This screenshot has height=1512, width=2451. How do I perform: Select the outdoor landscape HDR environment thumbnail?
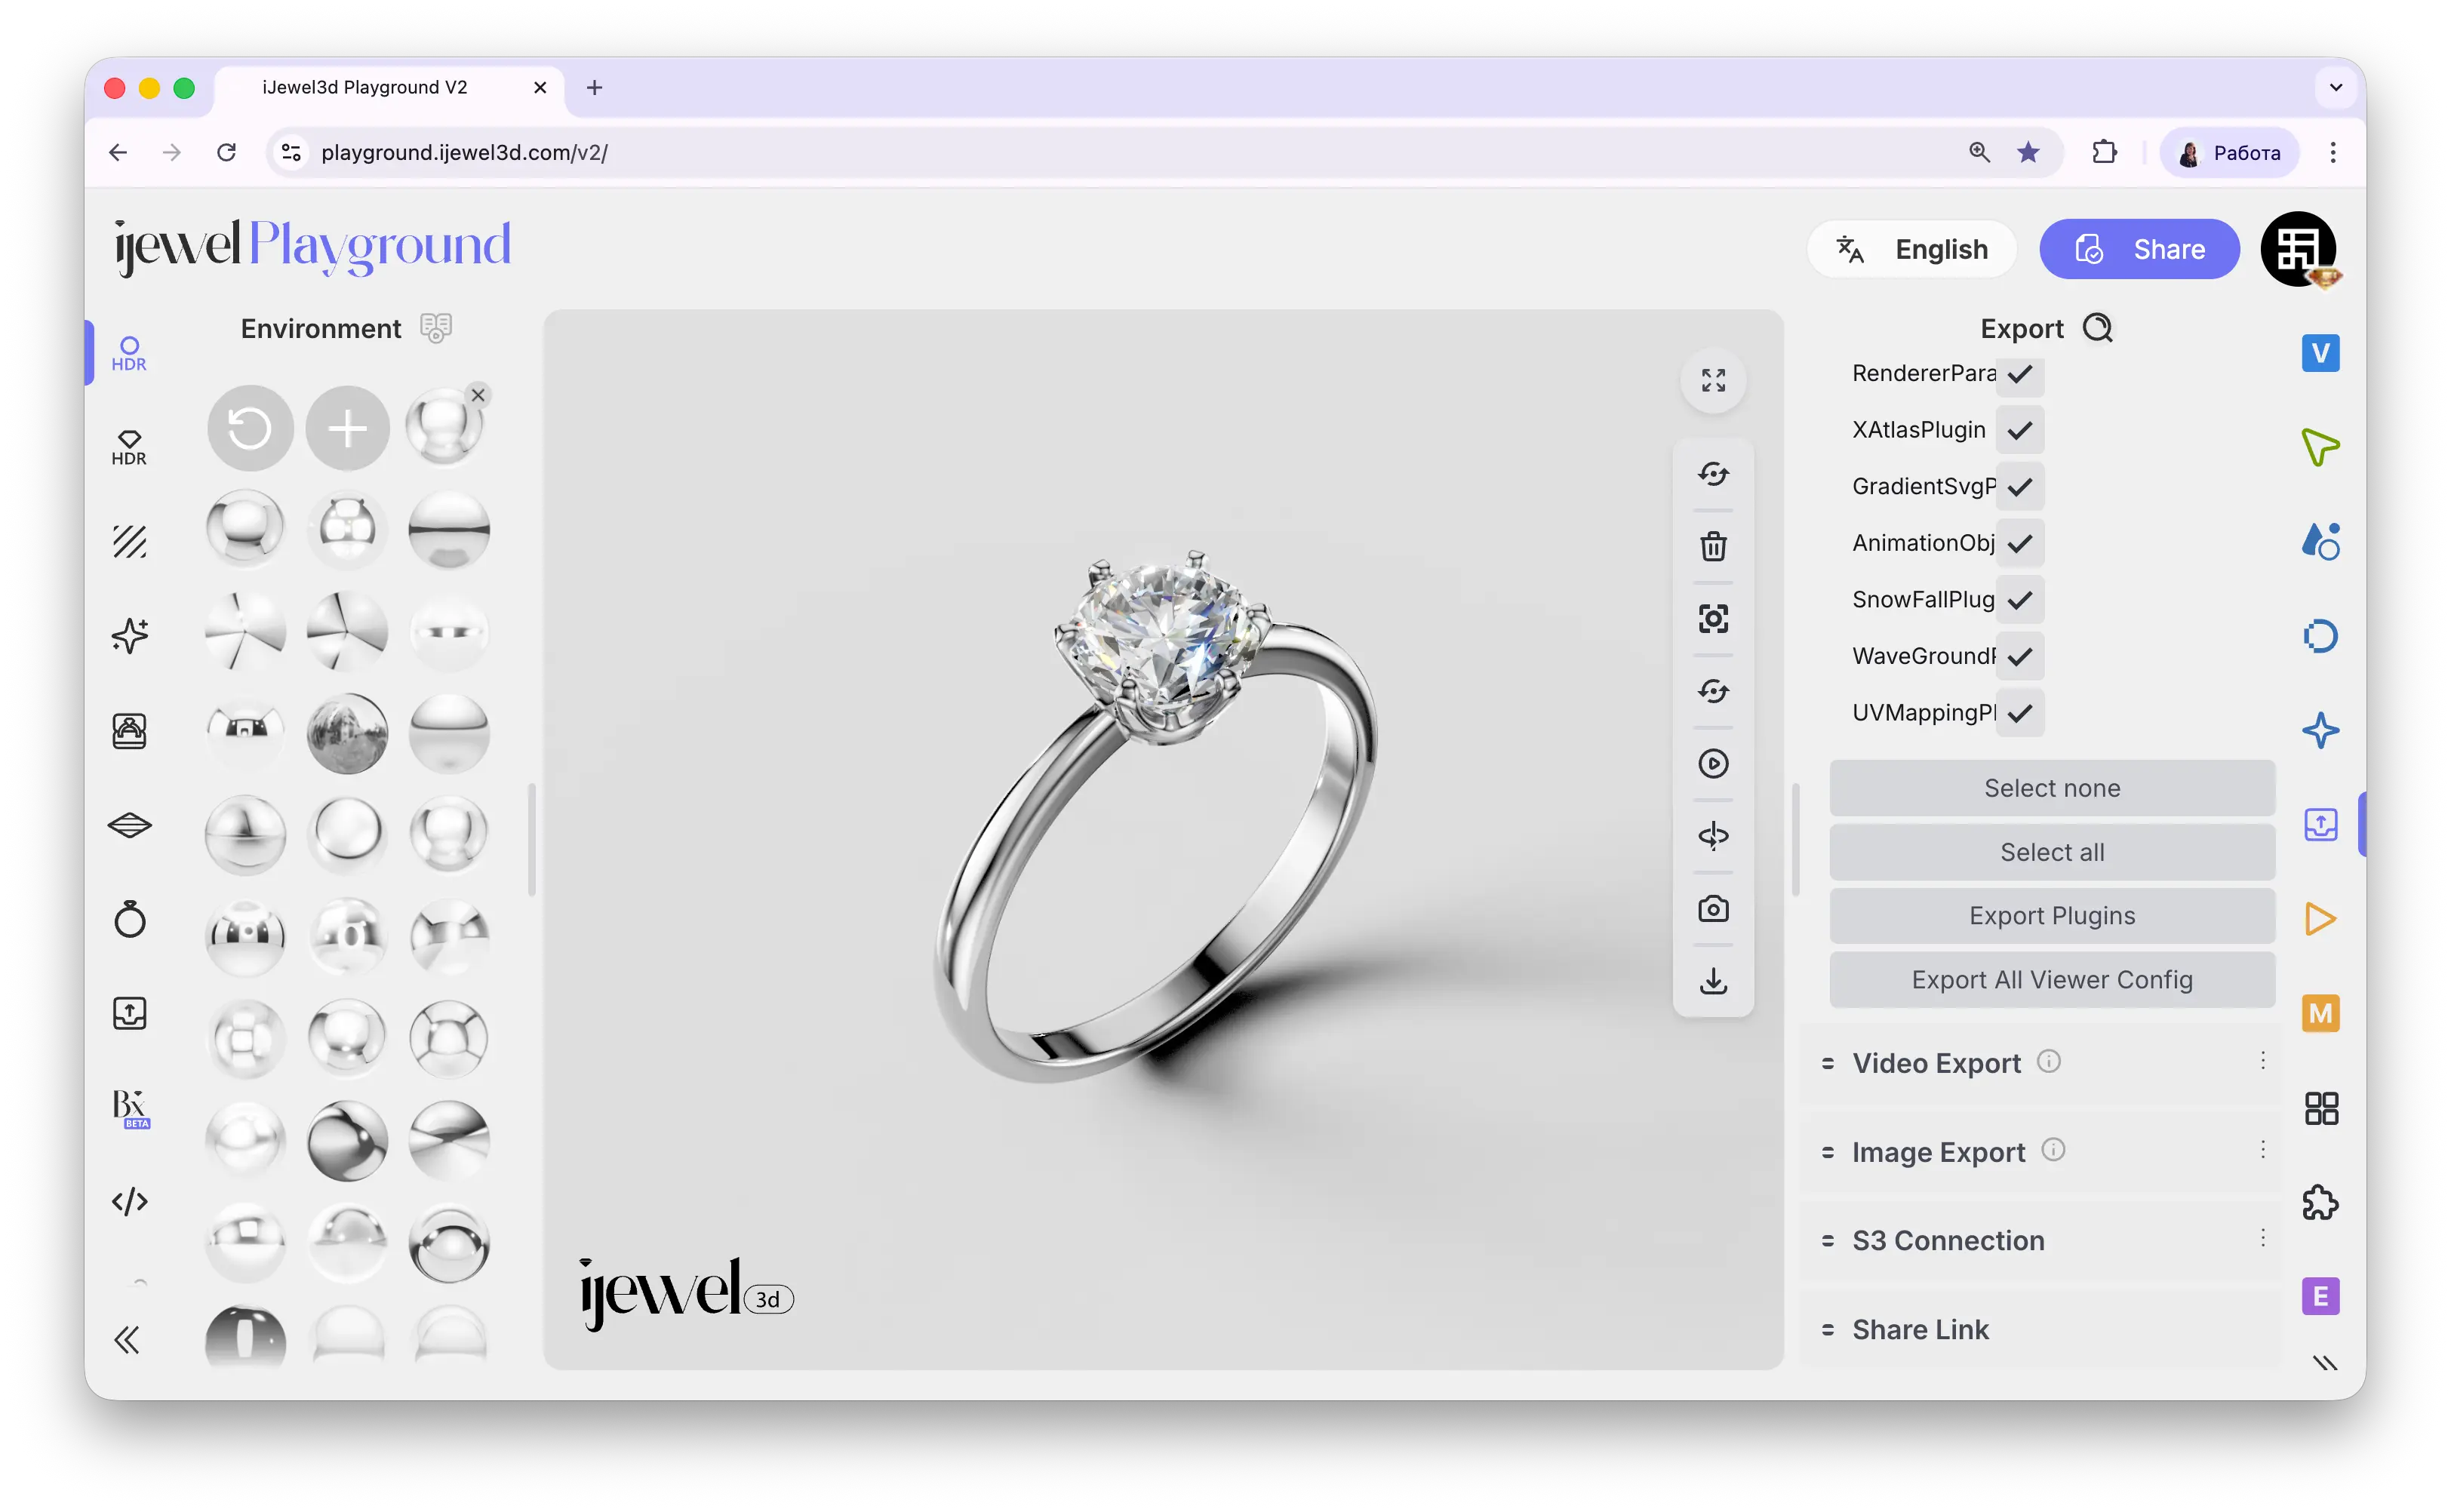pos(347,733)
